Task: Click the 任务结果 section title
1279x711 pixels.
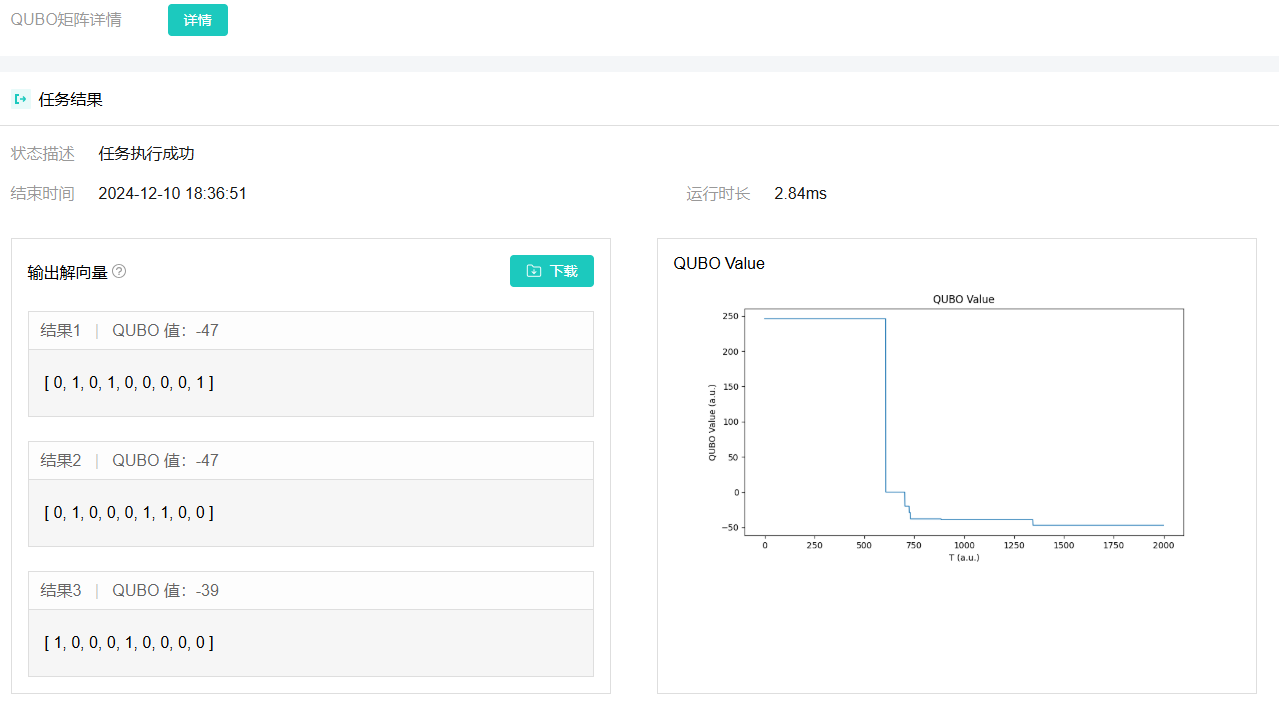Action: [70, 100]
